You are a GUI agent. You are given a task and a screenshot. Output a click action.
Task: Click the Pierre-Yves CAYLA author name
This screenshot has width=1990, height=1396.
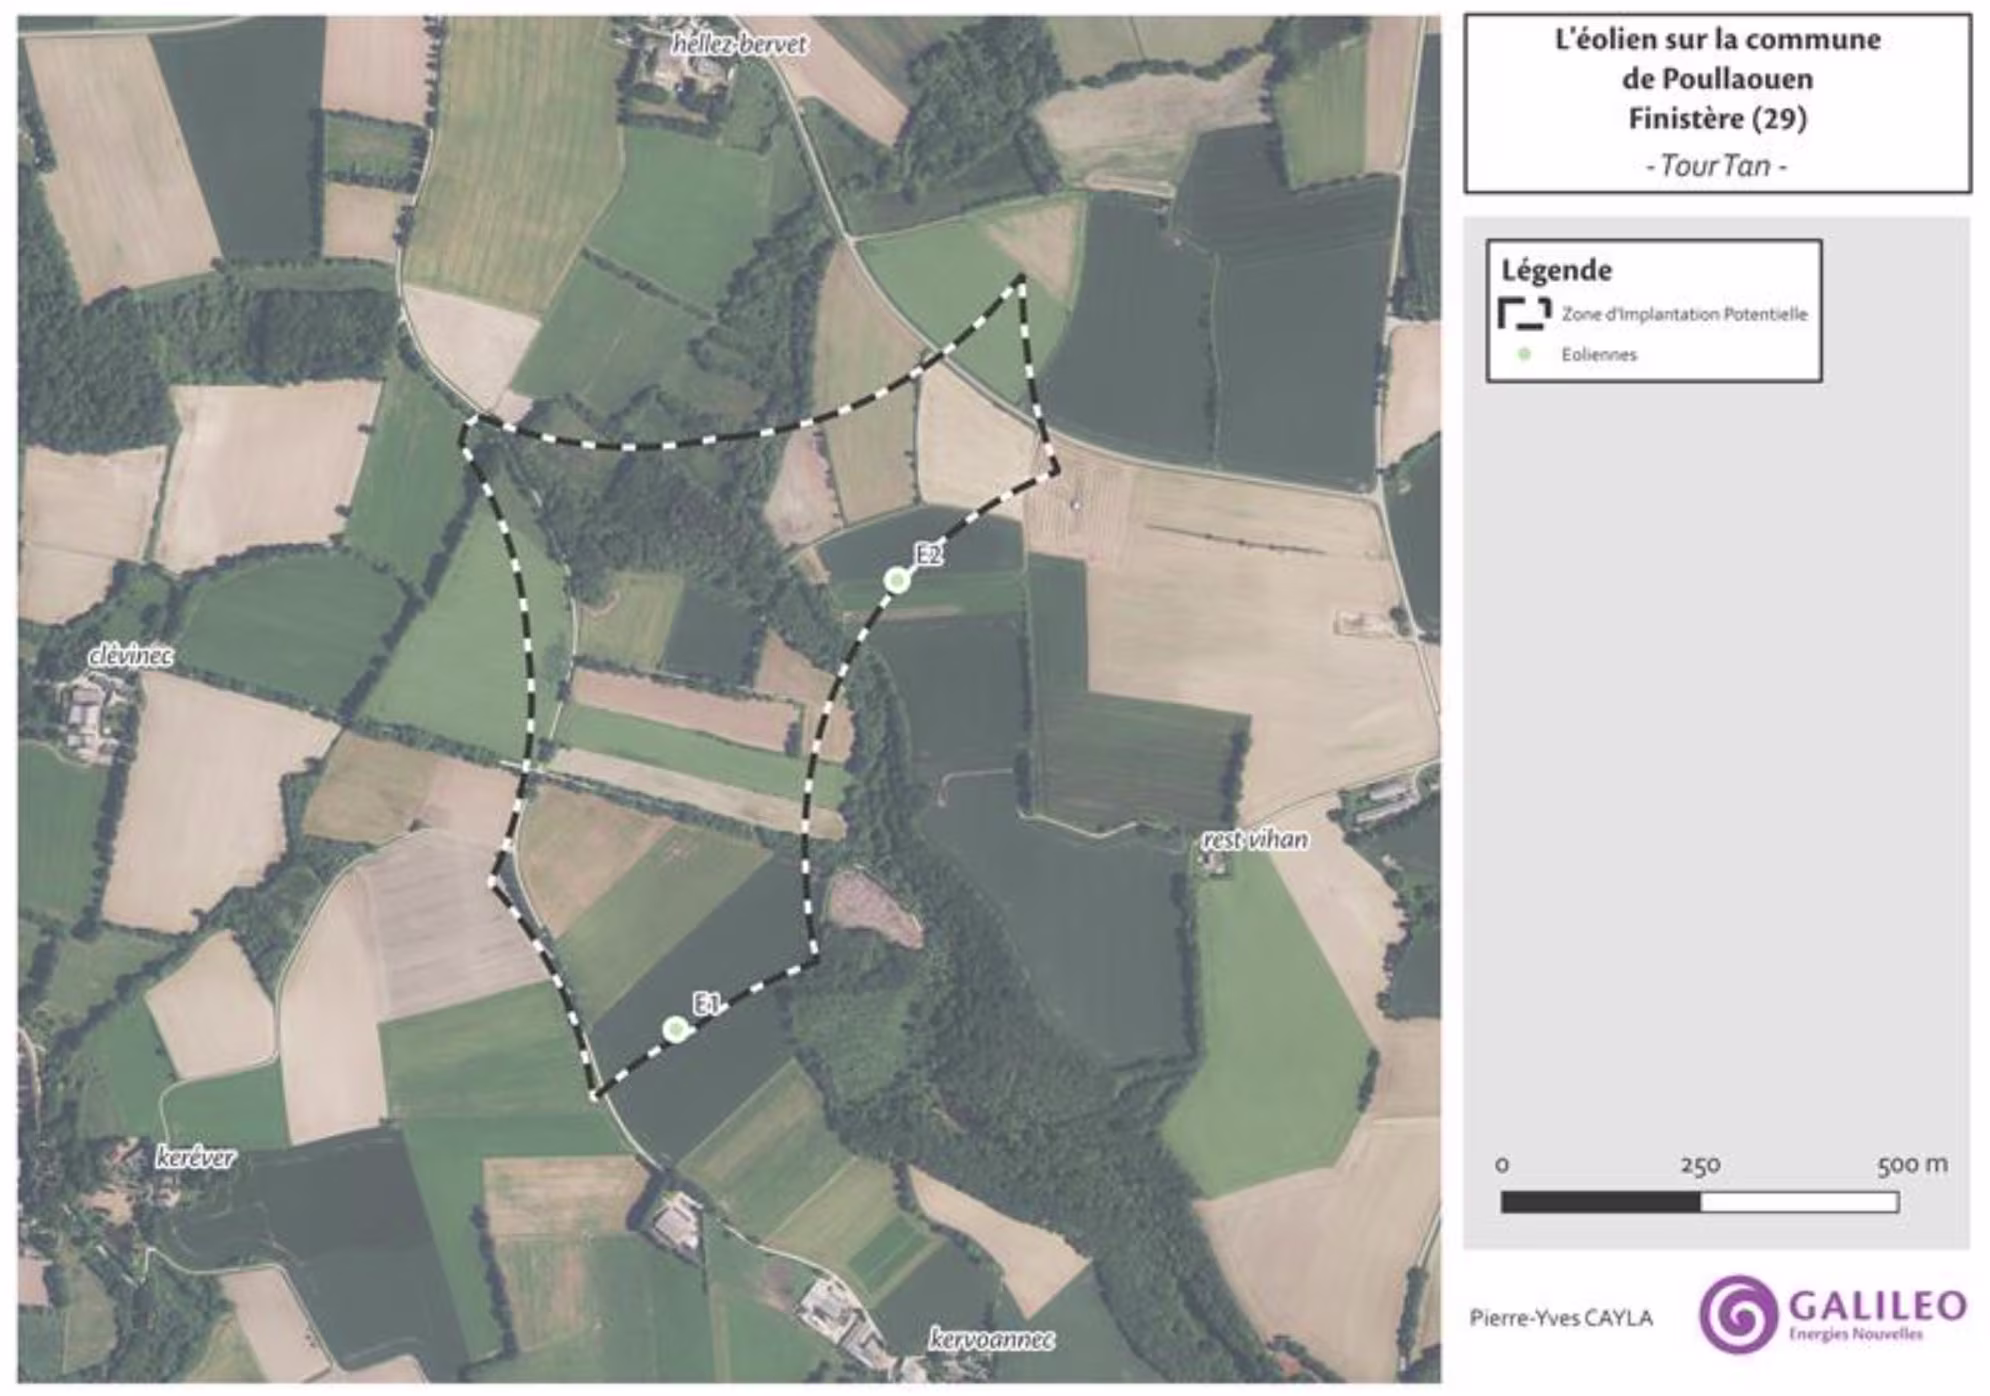coord(1560,1318)
